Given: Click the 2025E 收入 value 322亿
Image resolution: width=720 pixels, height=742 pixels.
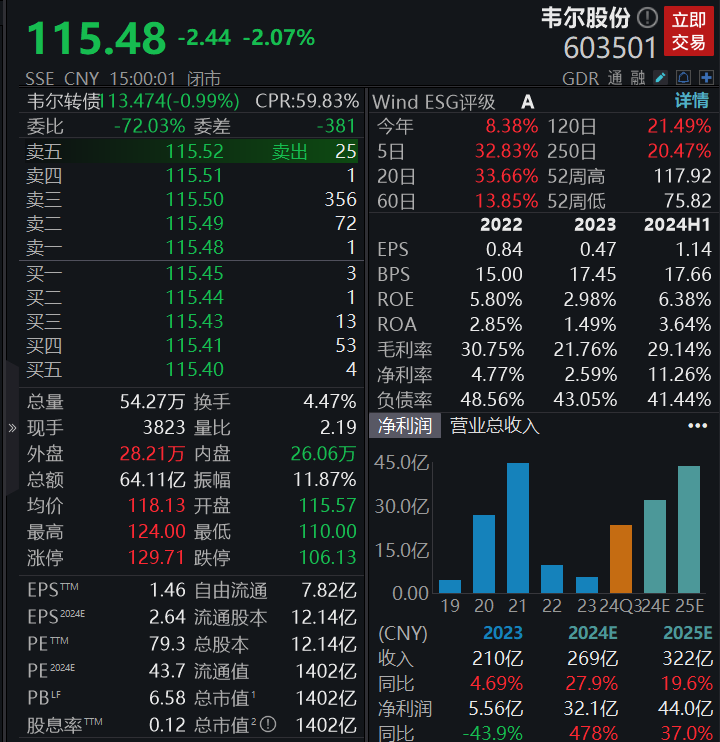Looking at the screenshot, I should [x=687, y=658].
